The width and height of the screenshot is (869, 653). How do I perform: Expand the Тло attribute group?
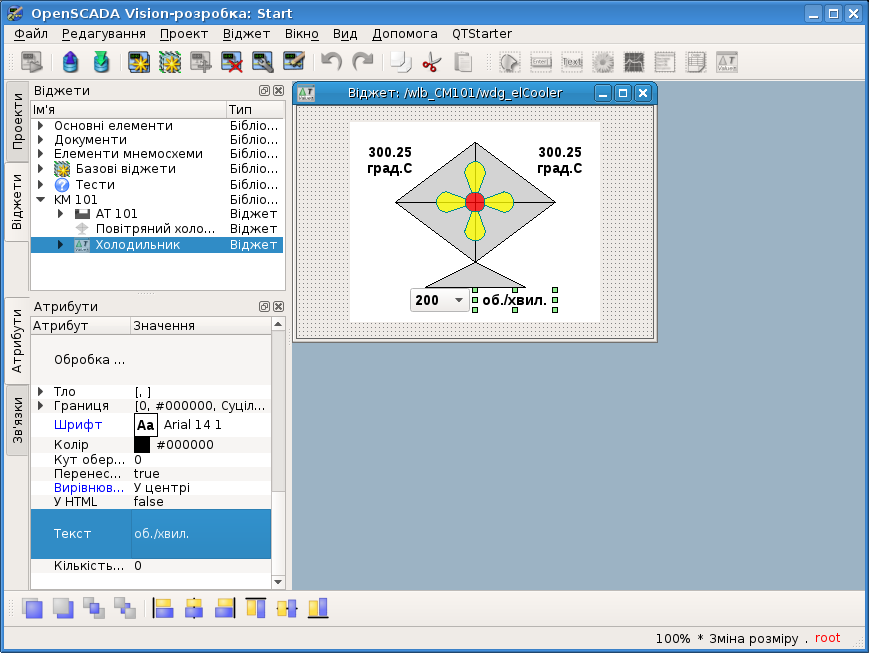point(40,392)
